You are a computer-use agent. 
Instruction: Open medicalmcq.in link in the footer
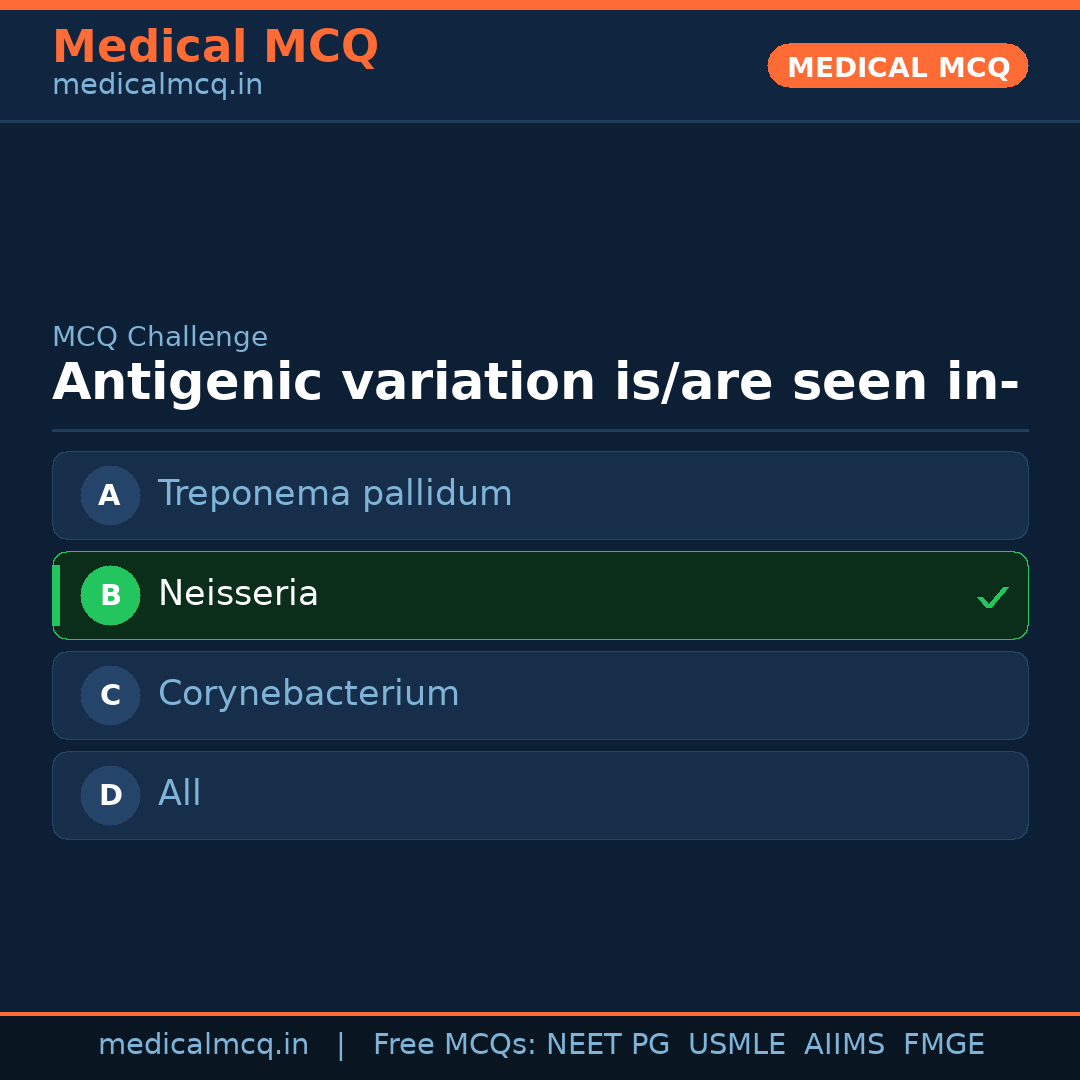203,1045
